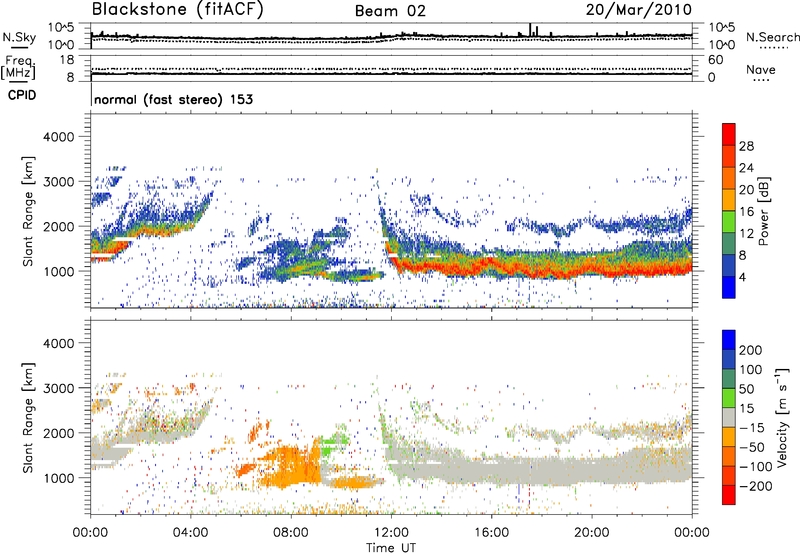Click the '08:00' time axis tick label
The image size is (800, 554).
(291, 533)
